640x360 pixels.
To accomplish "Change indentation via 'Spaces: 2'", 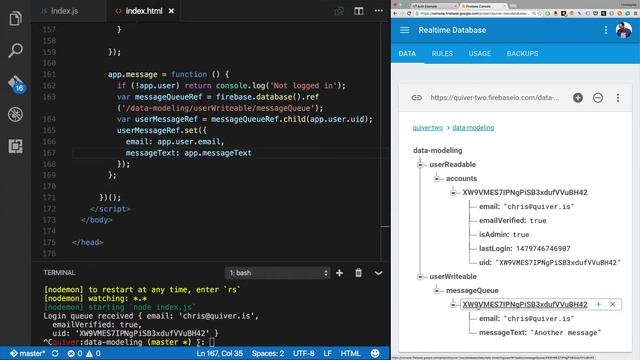I will (268, 353).
